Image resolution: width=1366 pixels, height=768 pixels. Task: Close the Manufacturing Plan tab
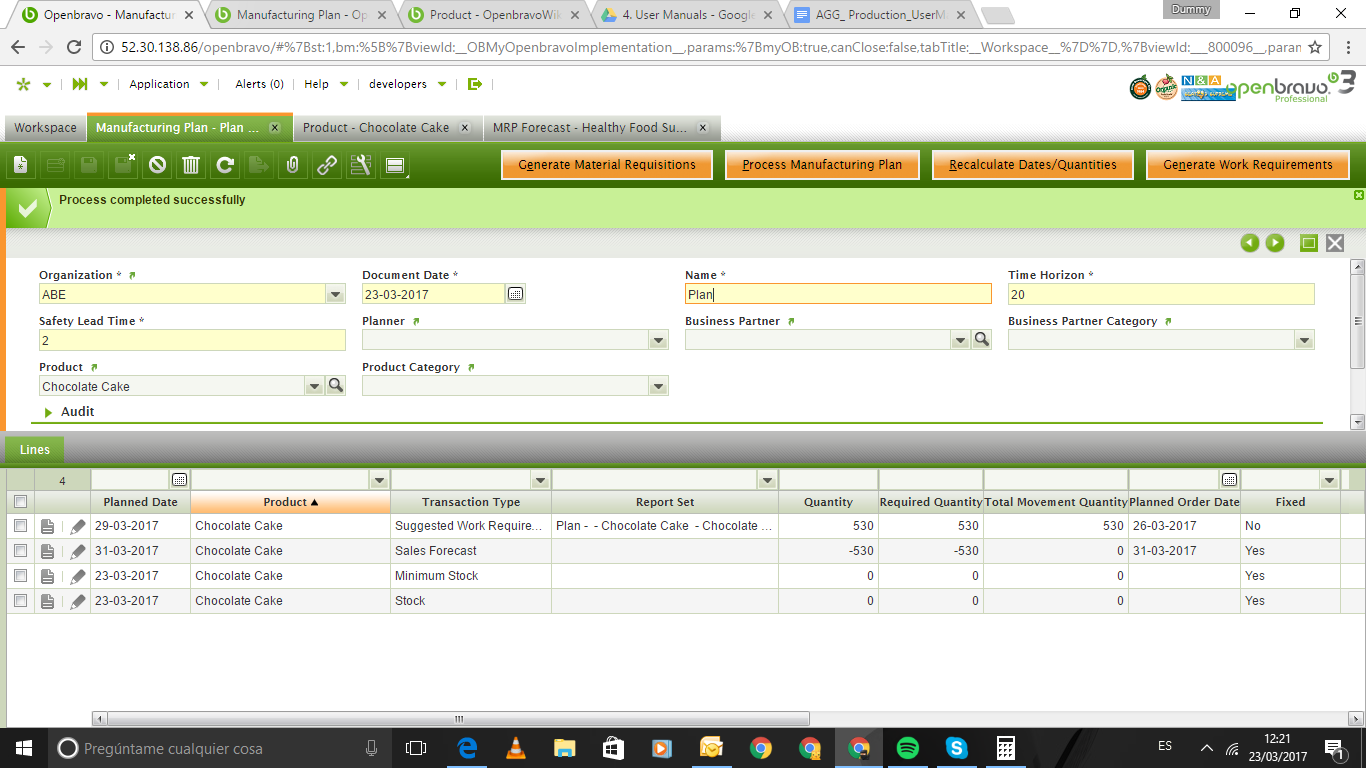point(275,128)
